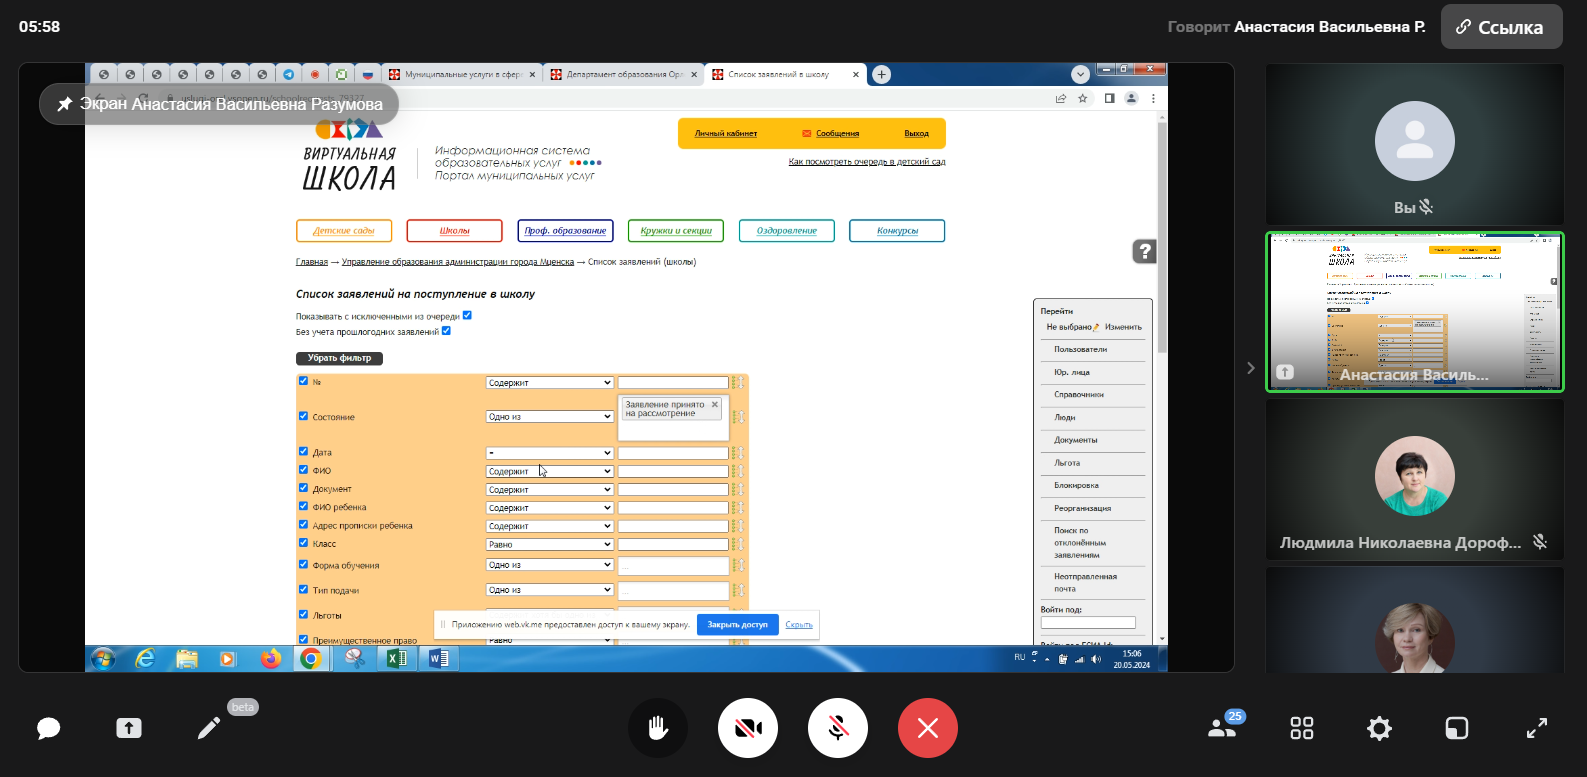Copy the call link via Ссылка button

pyautogui.click(x=1500, y=27)
